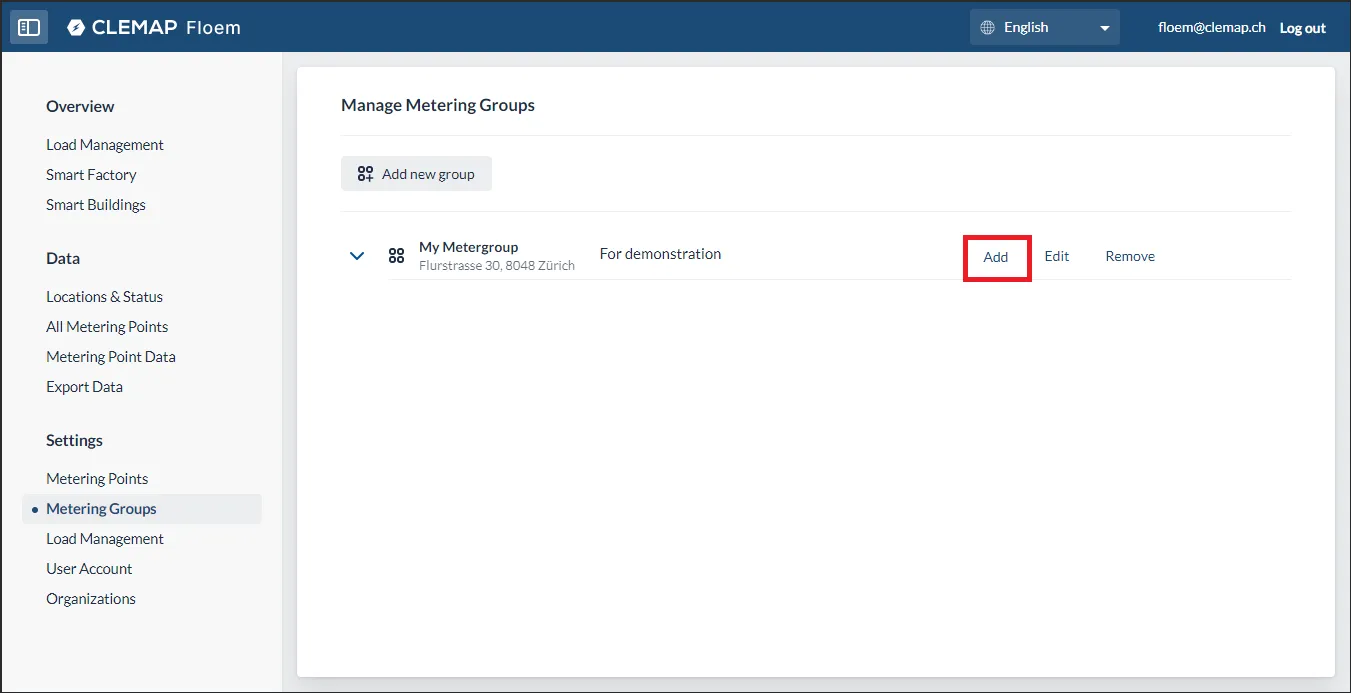Open Metering Points settings
The width and height of the screenshot is (1351, 693).
click(x=97, y=479)
